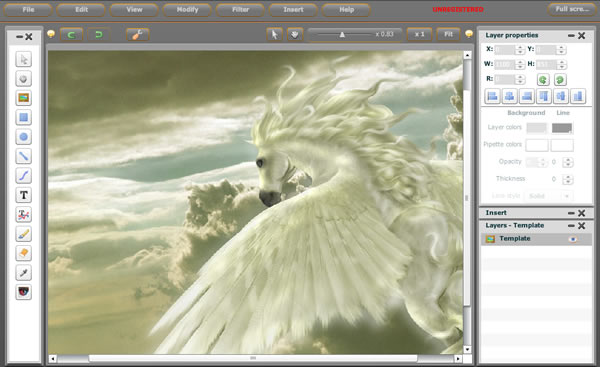The height and width of the screenshot is (367, 600).
Task: Adjust the H height spinner
Action: [x=562, y=64]
